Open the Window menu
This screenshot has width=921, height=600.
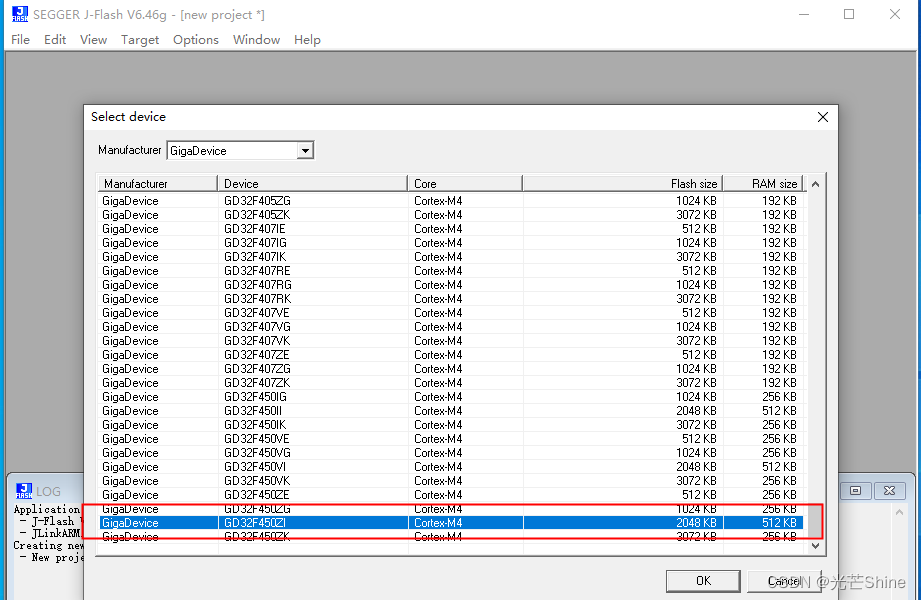coord(256,39)
